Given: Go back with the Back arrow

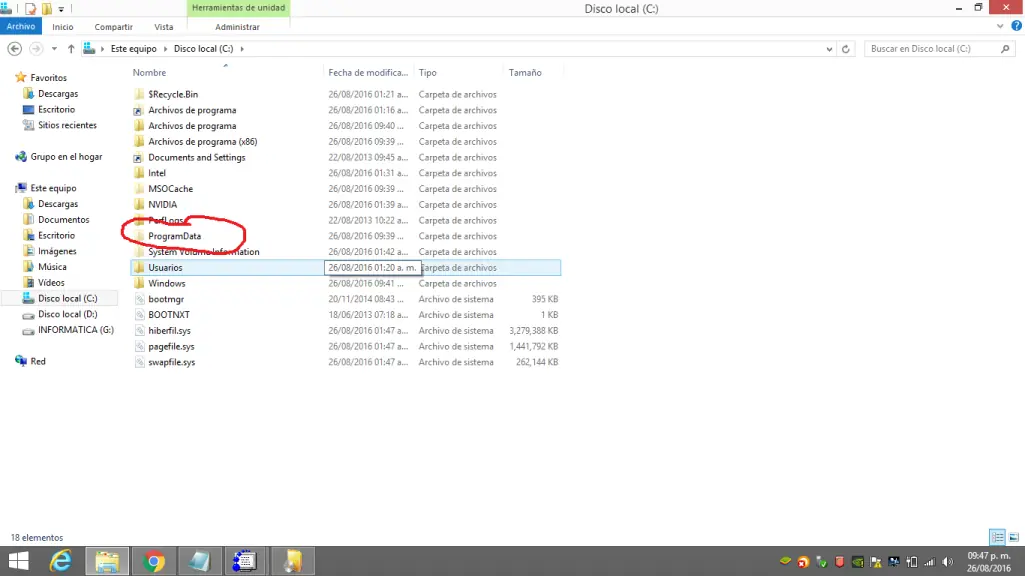Looking at the screenshot, I should coord(14,48).
